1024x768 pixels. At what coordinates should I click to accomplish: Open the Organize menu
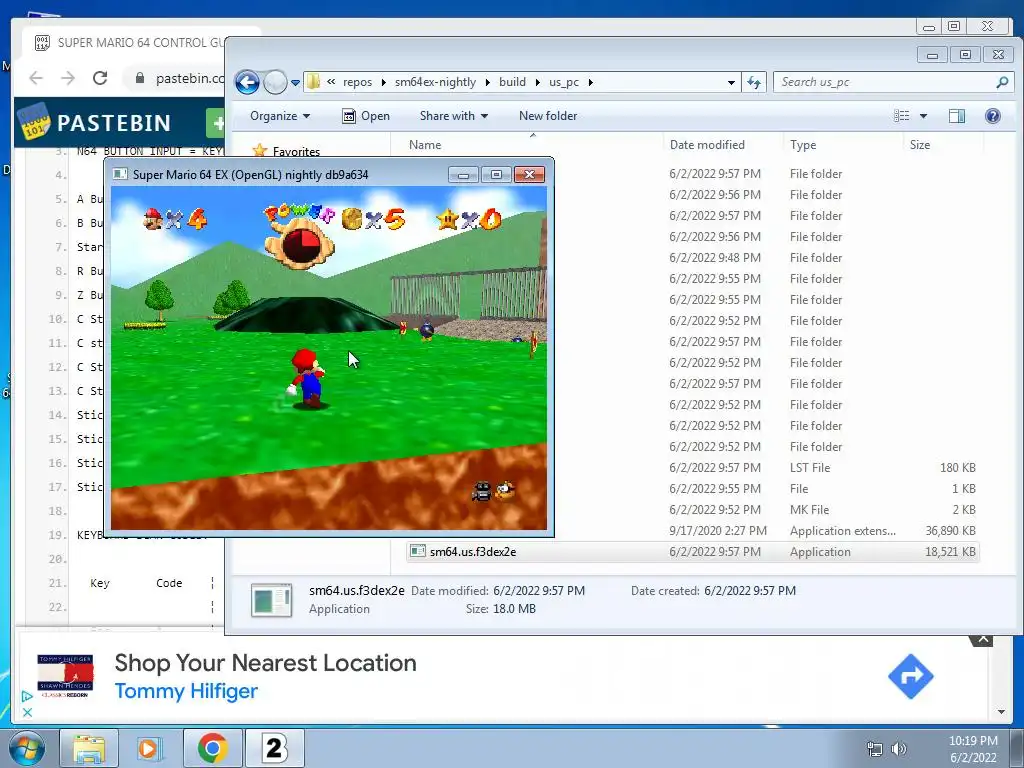280,116
